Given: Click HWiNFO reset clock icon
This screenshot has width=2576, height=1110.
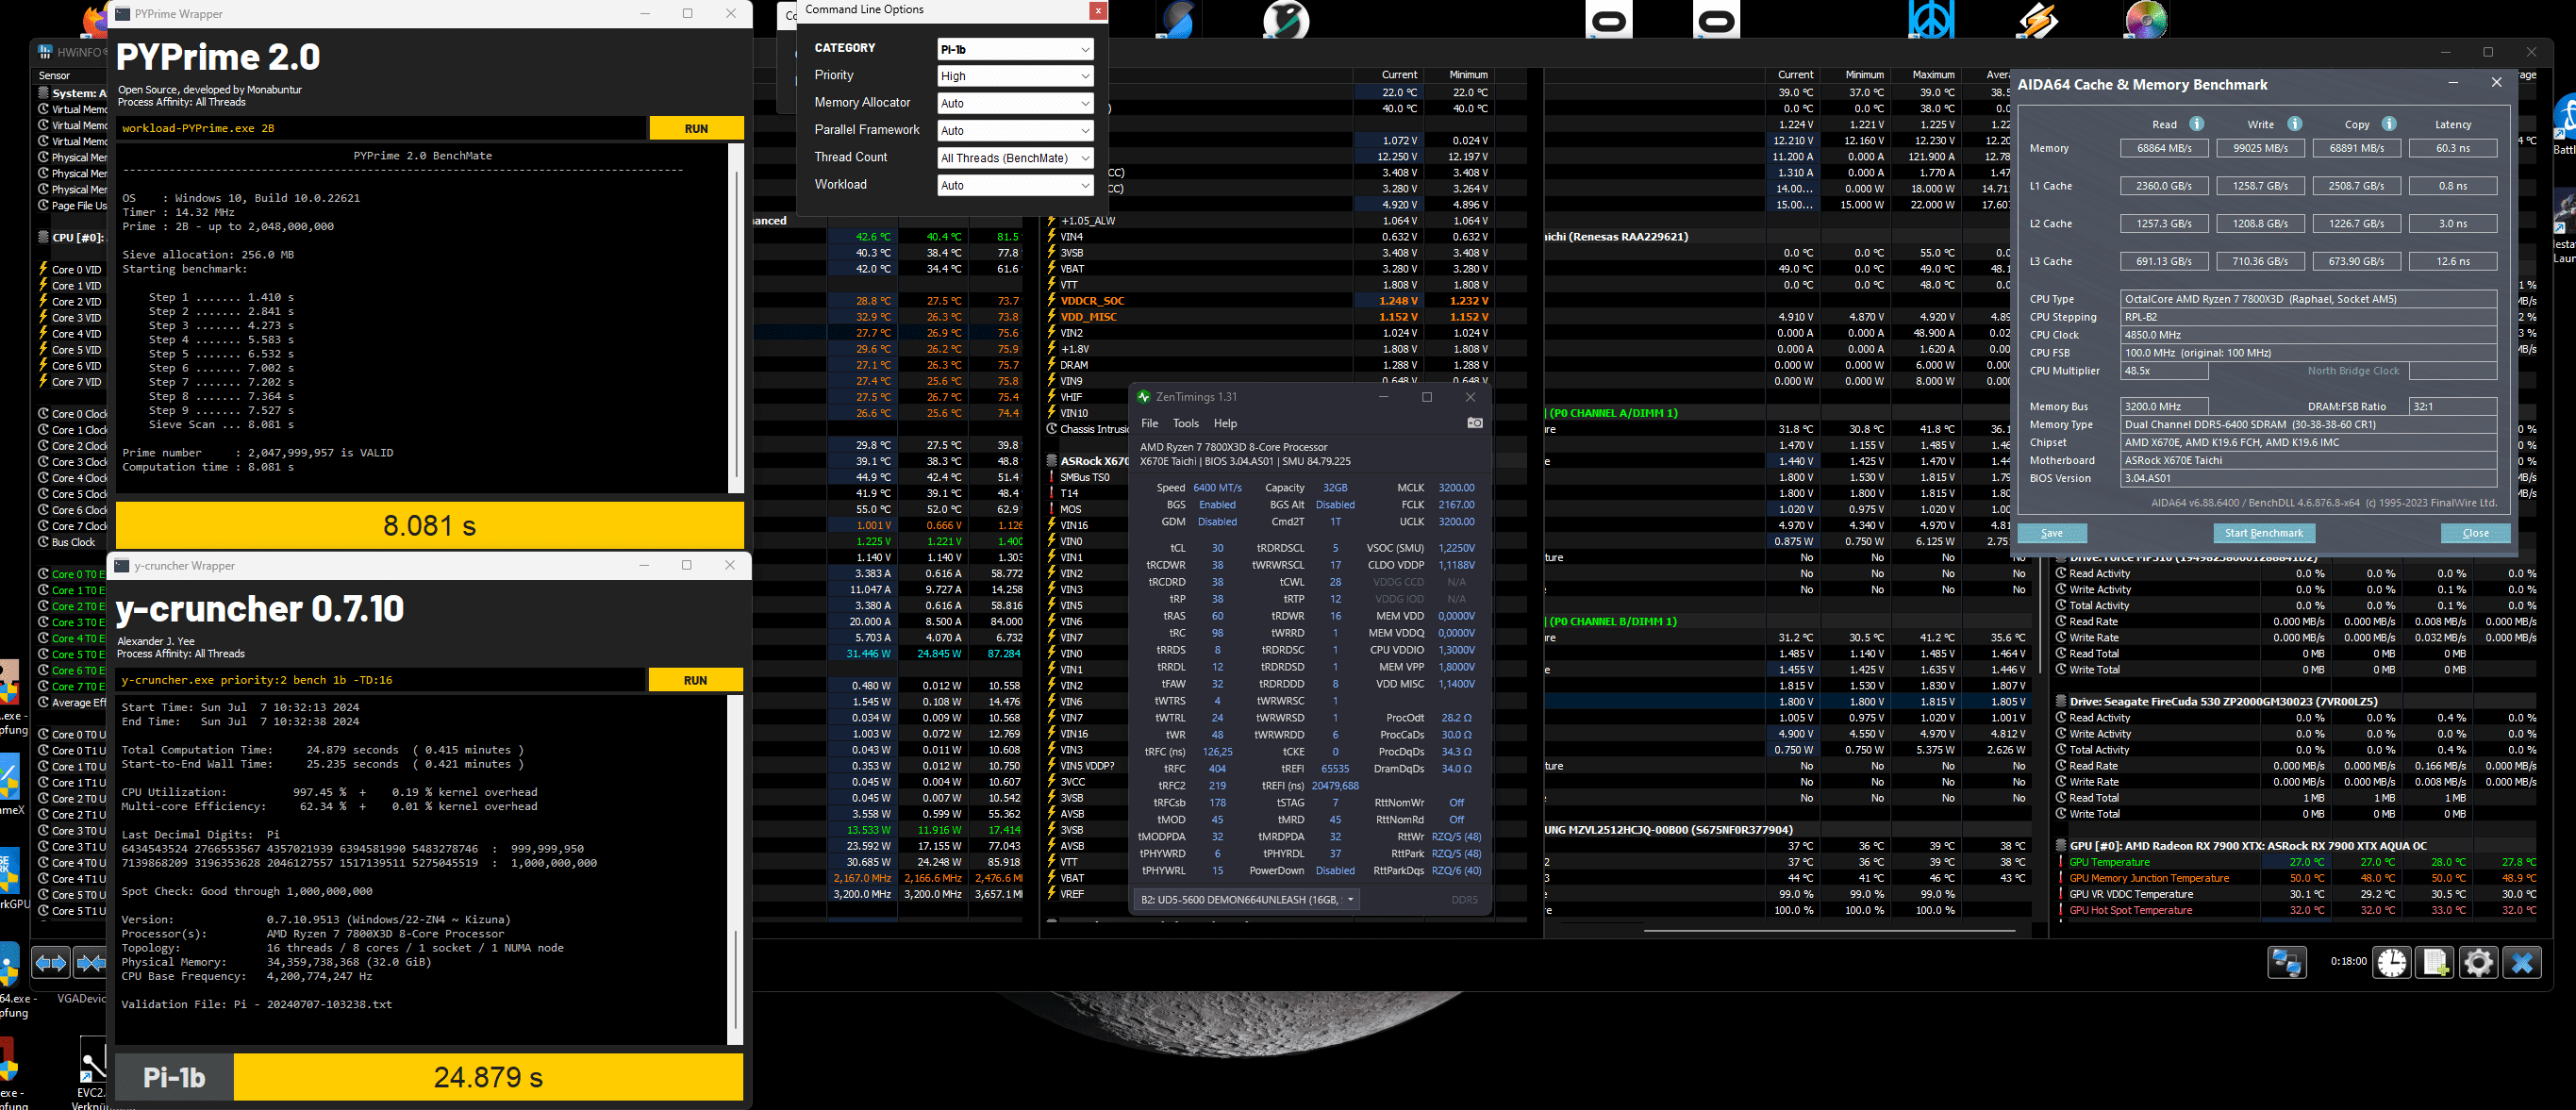Looking at the screenshot, I should click(x=2391, y=962).
